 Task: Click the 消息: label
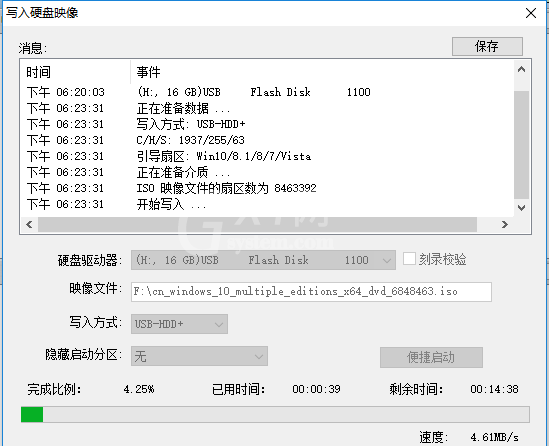click(33, 48)
